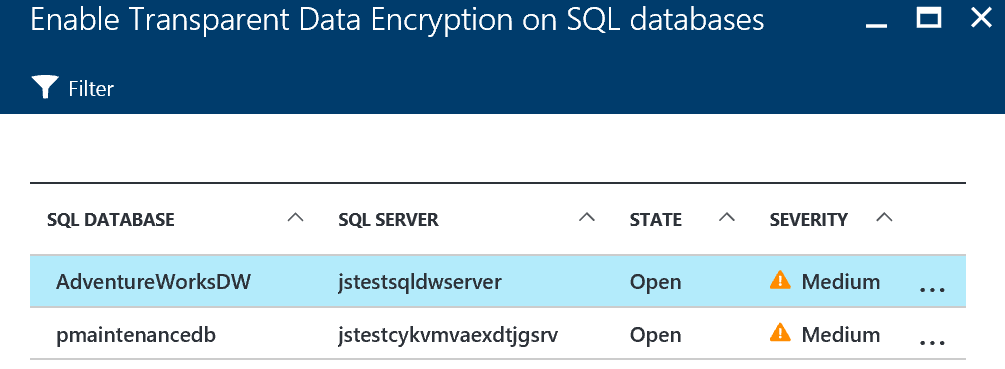Sort by SQL DATABASE chevron arrow

[295, 217]
